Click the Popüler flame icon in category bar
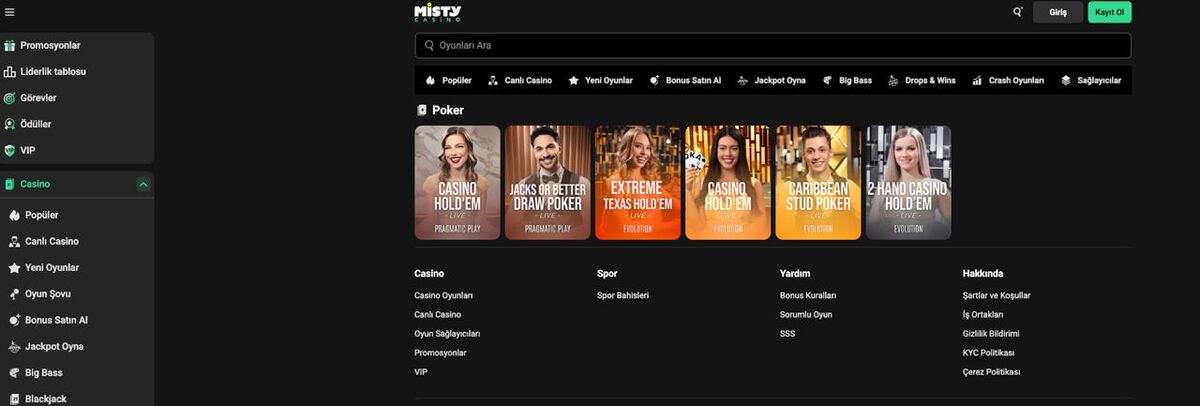 (x=430, y=80)
